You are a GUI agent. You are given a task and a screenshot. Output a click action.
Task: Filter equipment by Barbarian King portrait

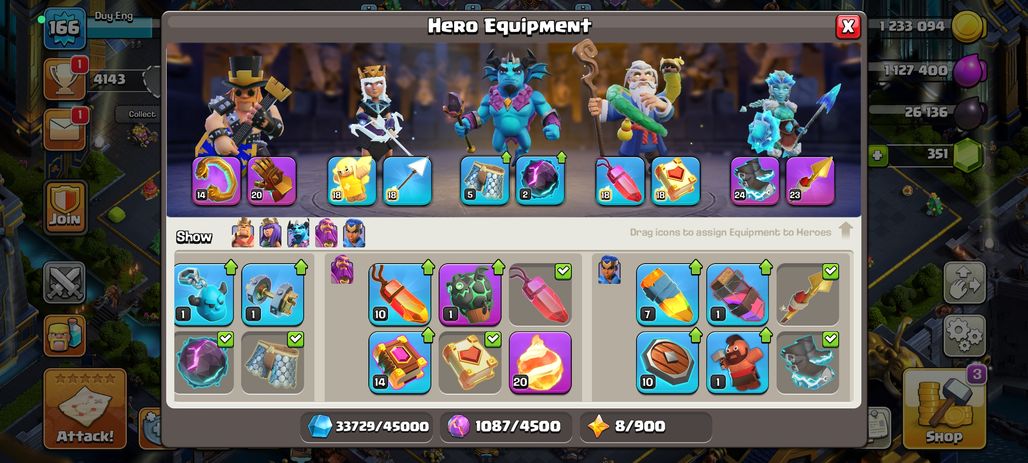click(243, 233)
